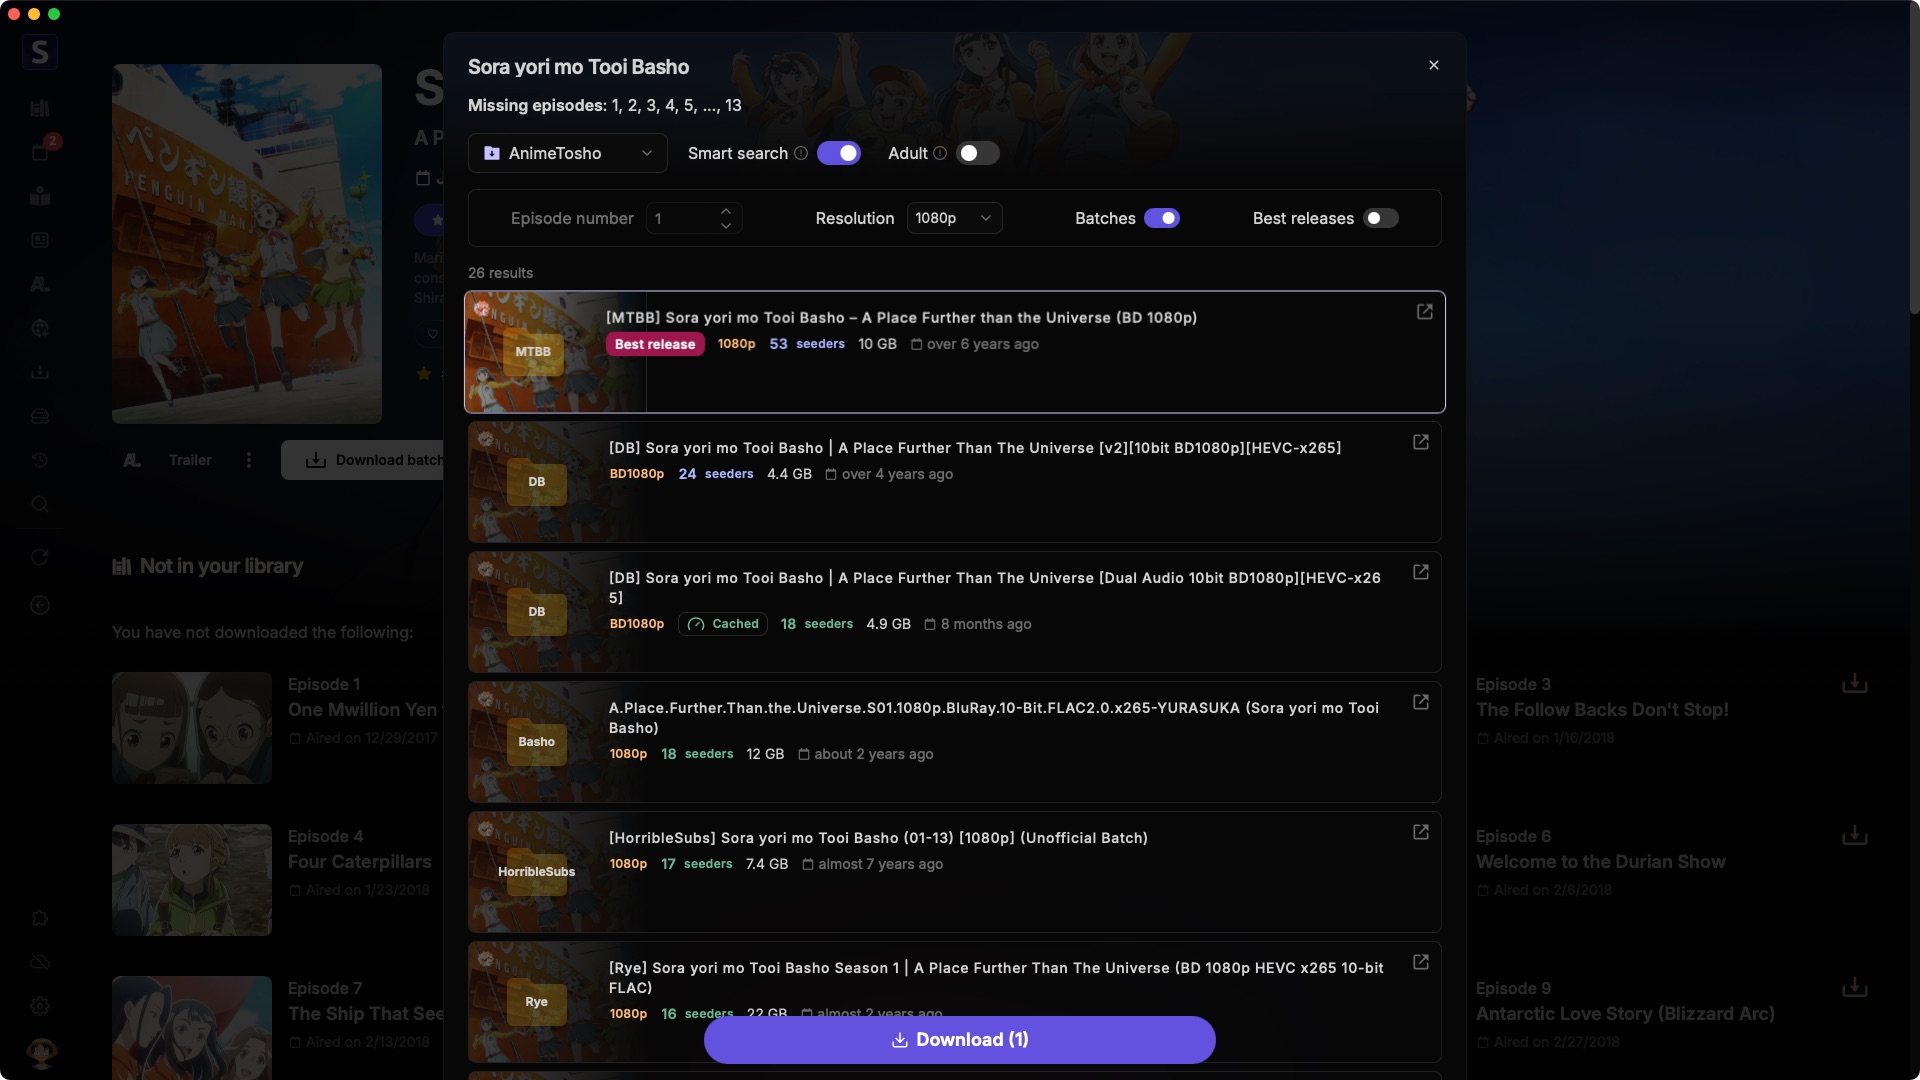
Task: Enable the Adult toggle
Action: pos(977,153)
